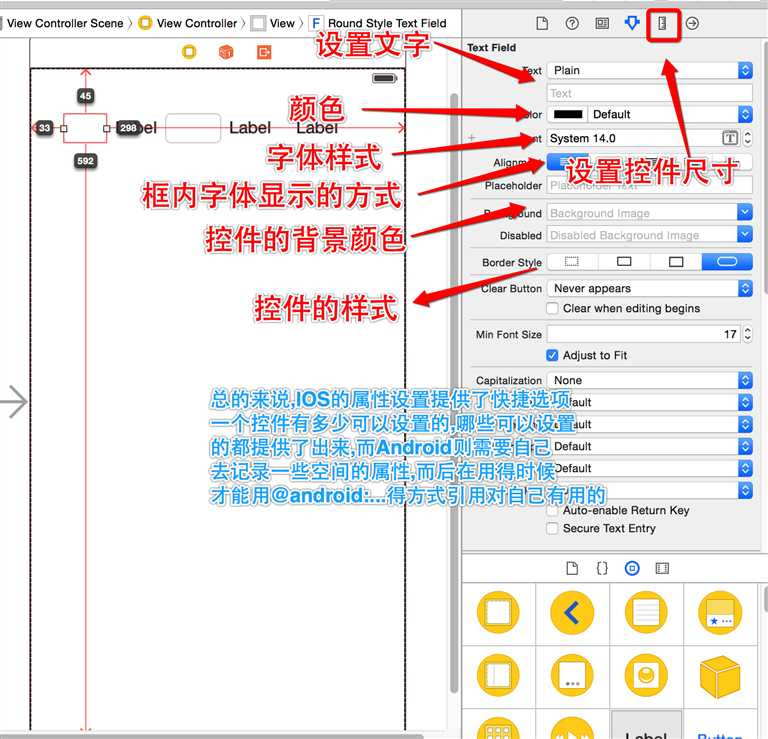Choose line border style option

pyautogui.click(x=624, y=262)
